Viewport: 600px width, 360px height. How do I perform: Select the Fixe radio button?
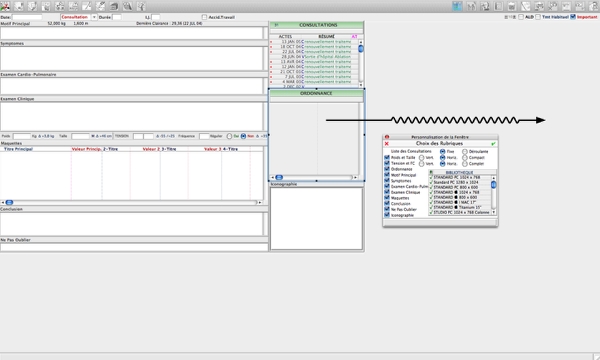pyautogui.click(x=442, y=151)
